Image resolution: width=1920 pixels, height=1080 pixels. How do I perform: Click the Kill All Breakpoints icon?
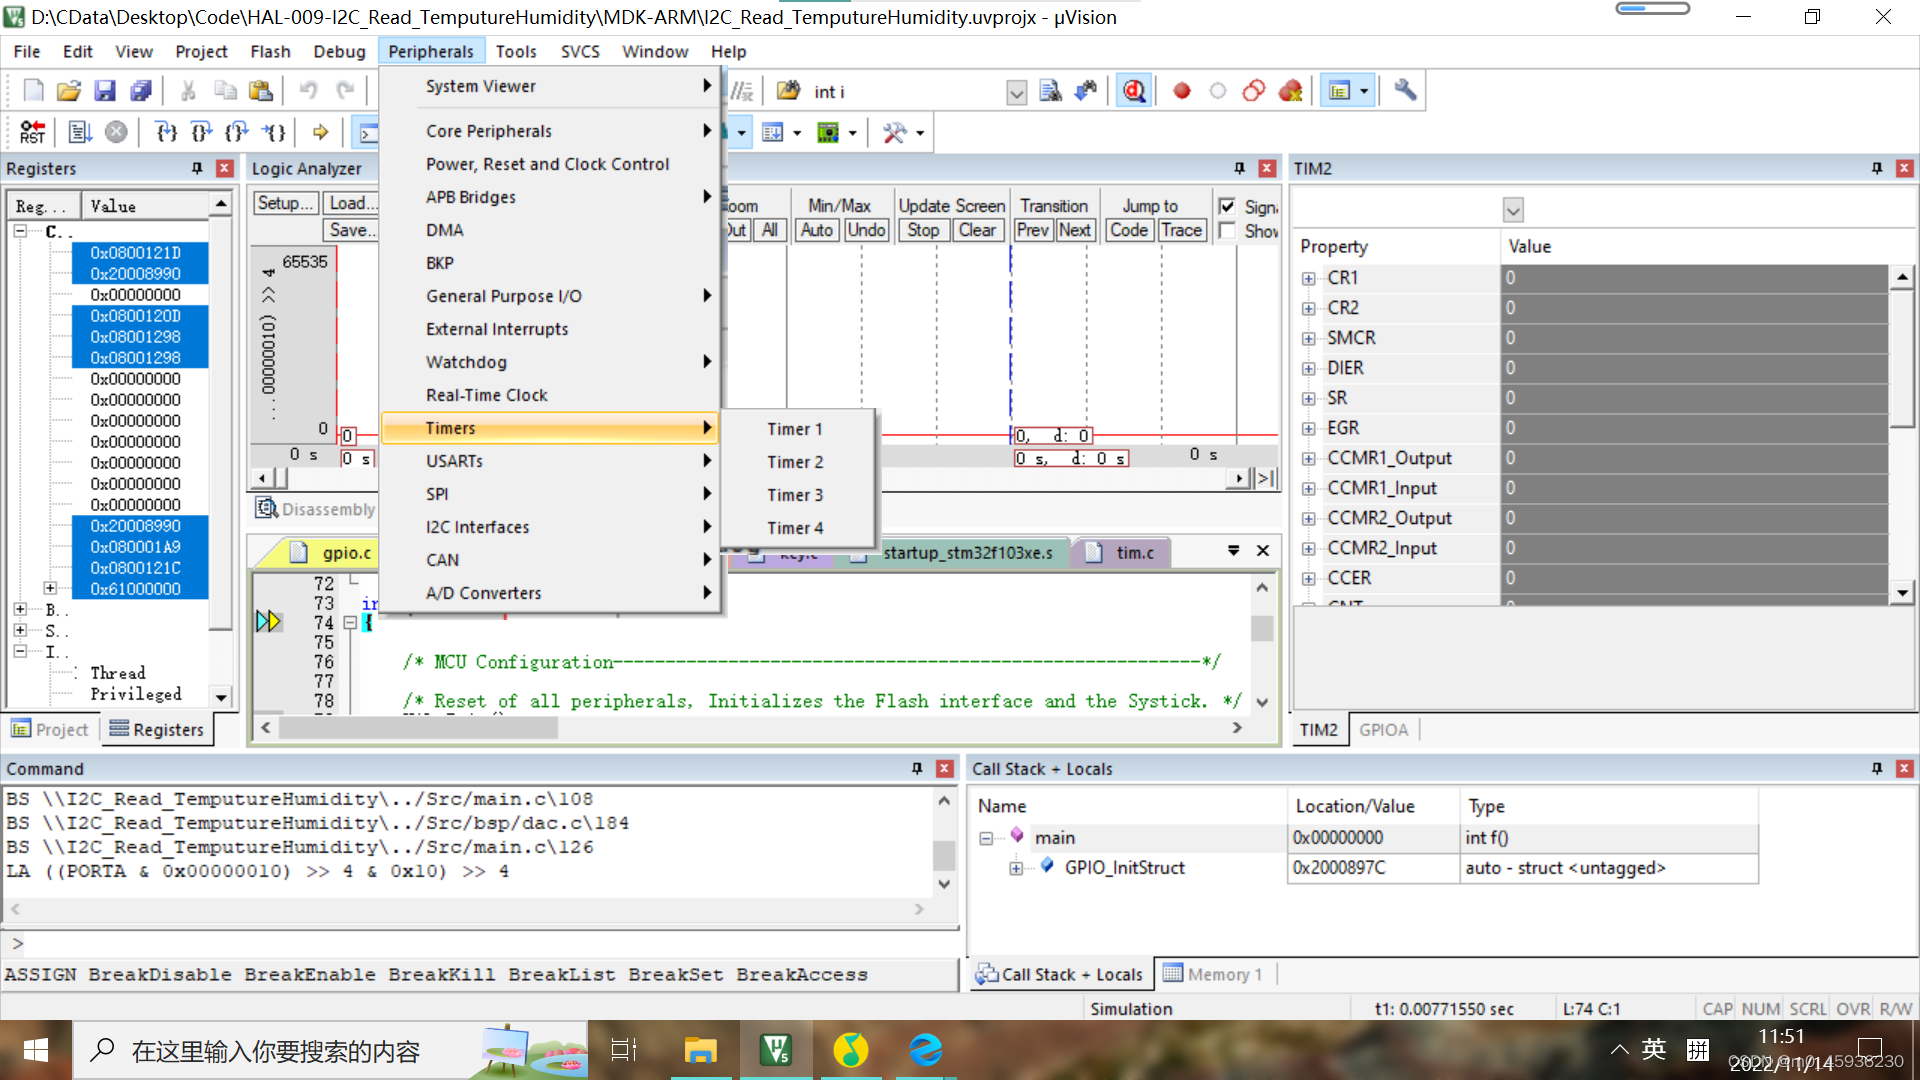coord(1290,91)
